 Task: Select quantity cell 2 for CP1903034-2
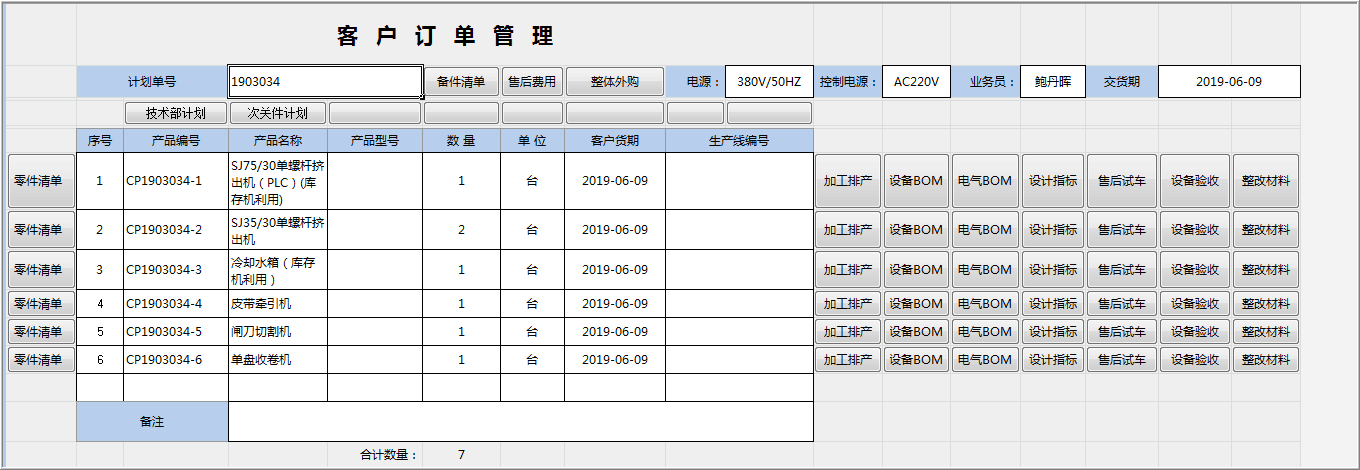pos(461,230)
